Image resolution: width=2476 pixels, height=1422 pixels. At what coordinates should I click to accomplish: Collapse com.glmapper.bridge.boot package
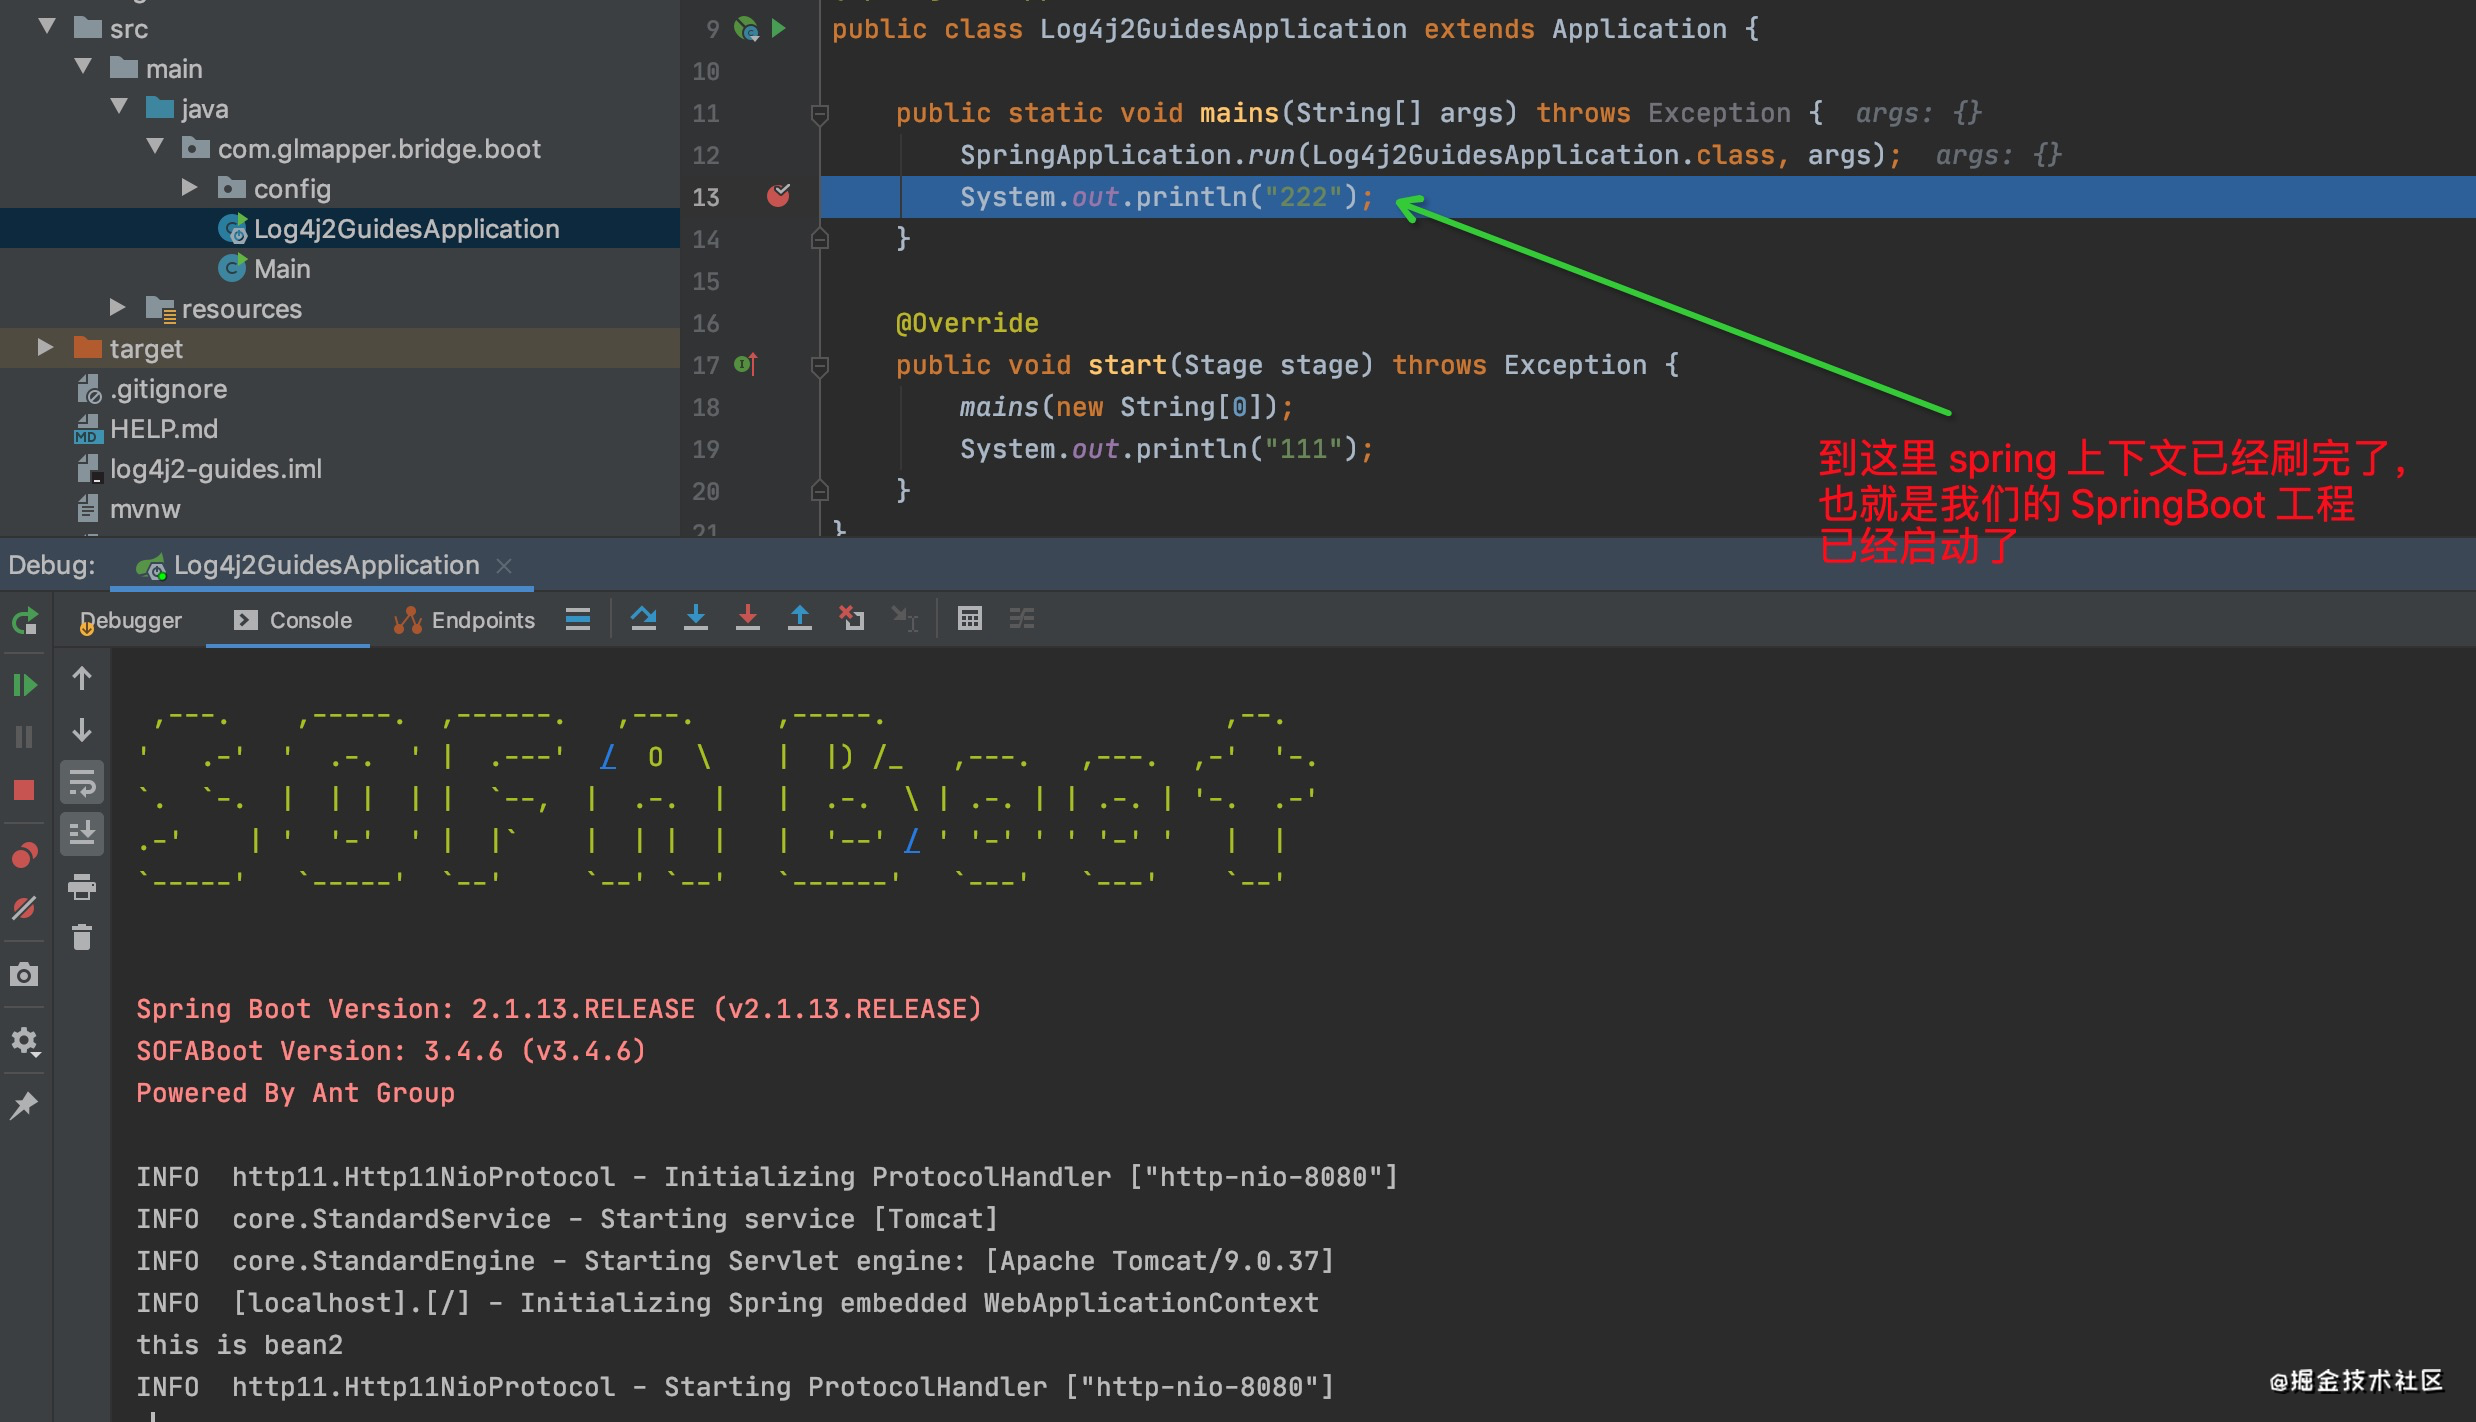[x=155, y=147]
